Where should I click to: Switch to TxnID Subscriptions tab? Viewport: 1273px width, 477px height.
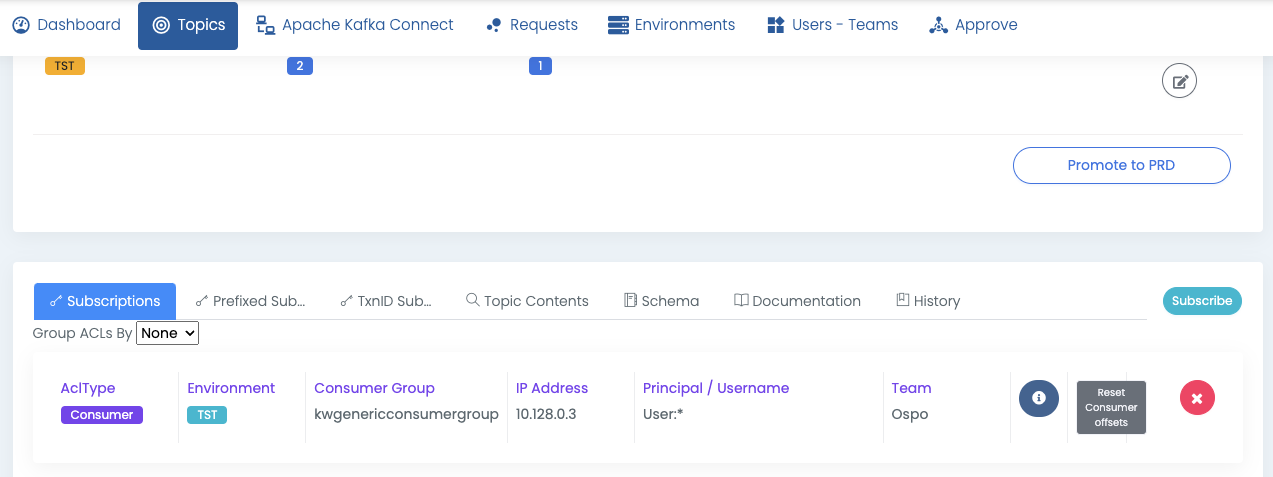[386, 301]
